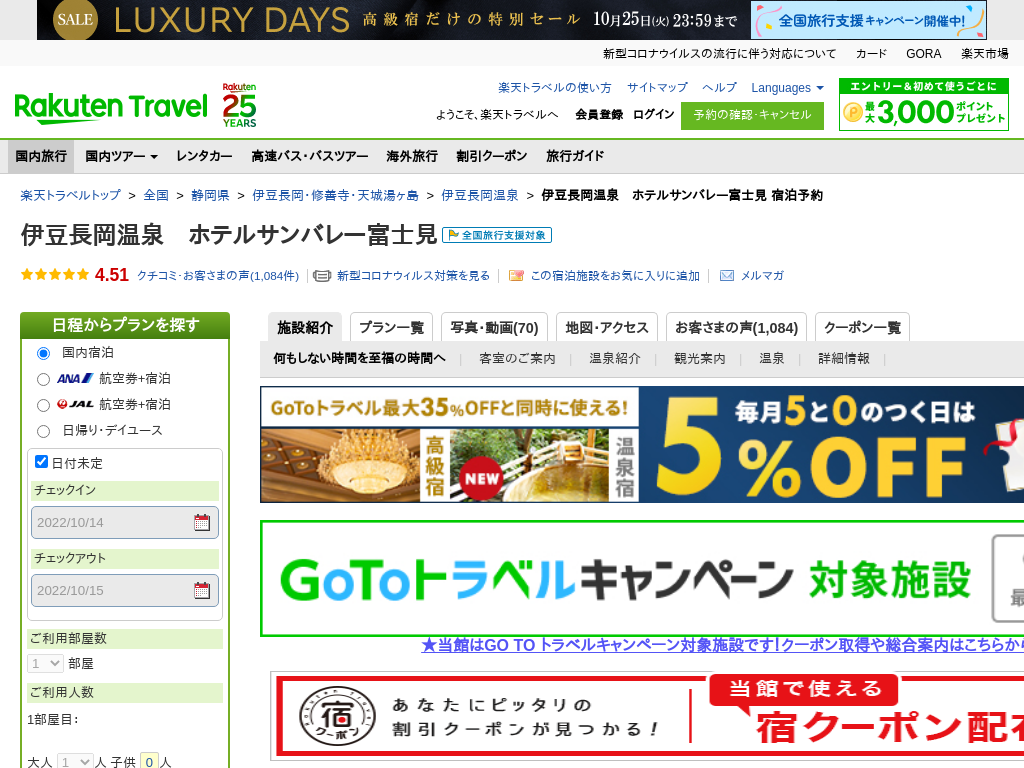Viewport: 1024px width, 768px height.
Task: Click the 全国旅行支援キャンペーン開催中 banner
Action: click(x=869, y=20)
